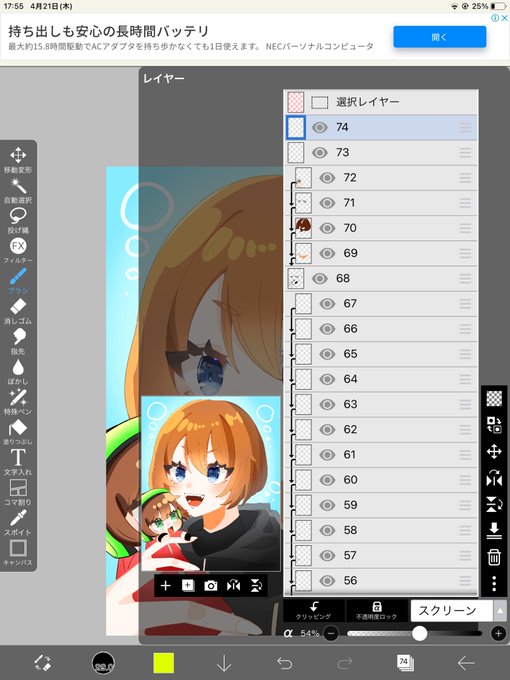
Task: Tap the reorder handle of layer 74
Action: [x=465, y=128]
